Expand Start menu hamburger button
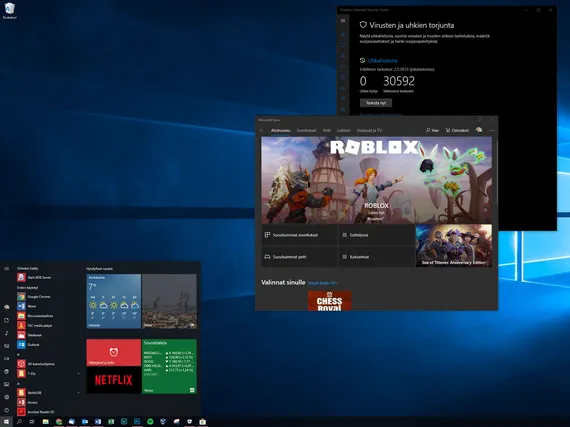570x427 pixels. point(7,269)
